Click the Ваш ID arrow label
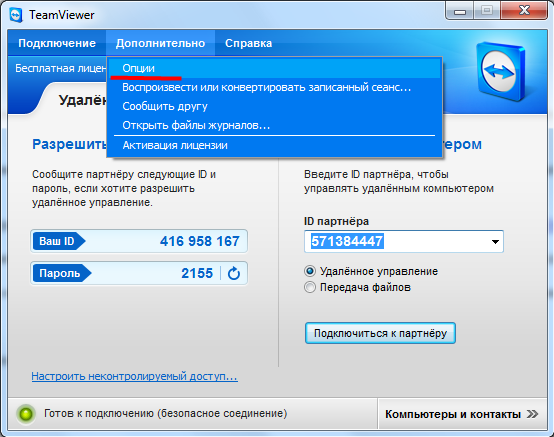Screen dimensions: 554x437 pos(59,241)
